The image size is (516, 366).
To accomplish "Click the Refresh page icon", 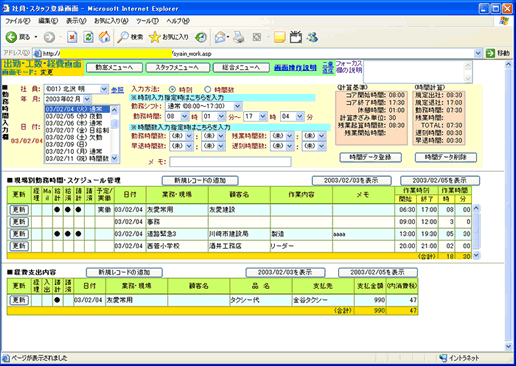I will [x=88, y=37].
